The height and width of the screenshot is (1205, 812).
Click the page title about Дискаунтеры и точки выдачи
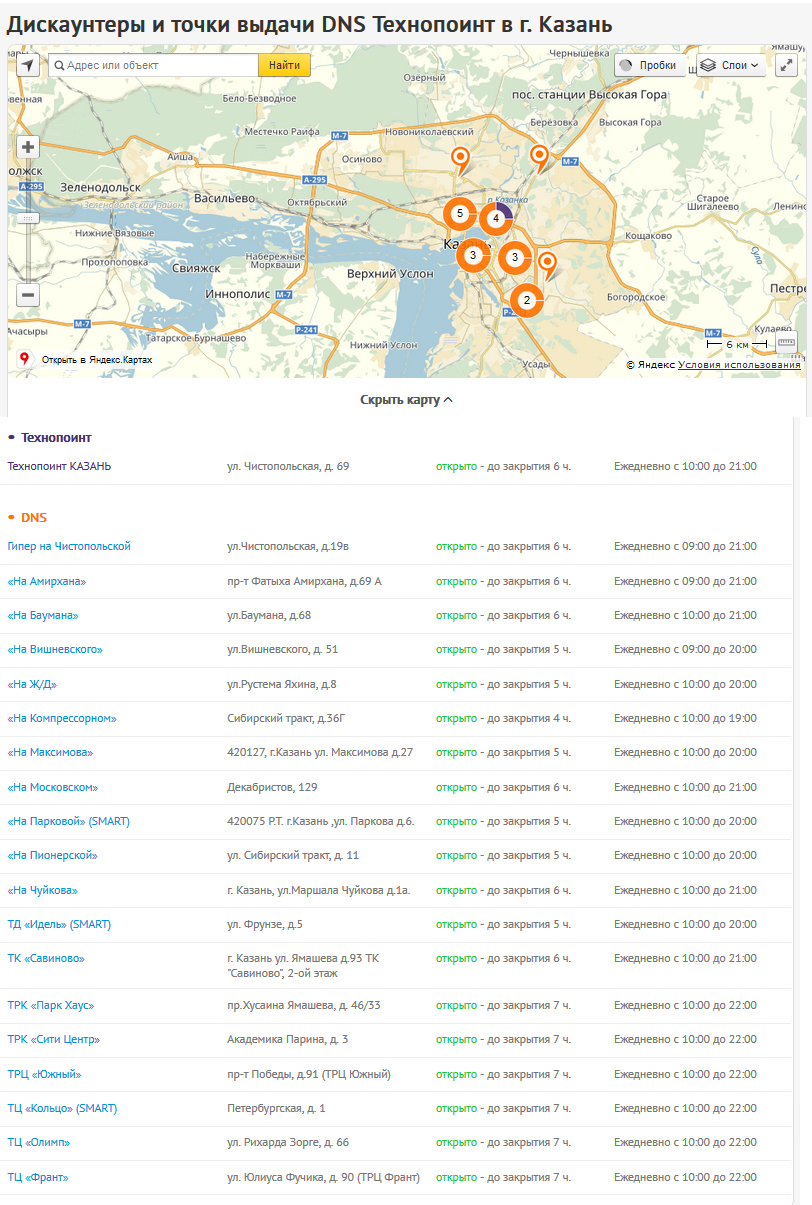[x=310, y=24]
